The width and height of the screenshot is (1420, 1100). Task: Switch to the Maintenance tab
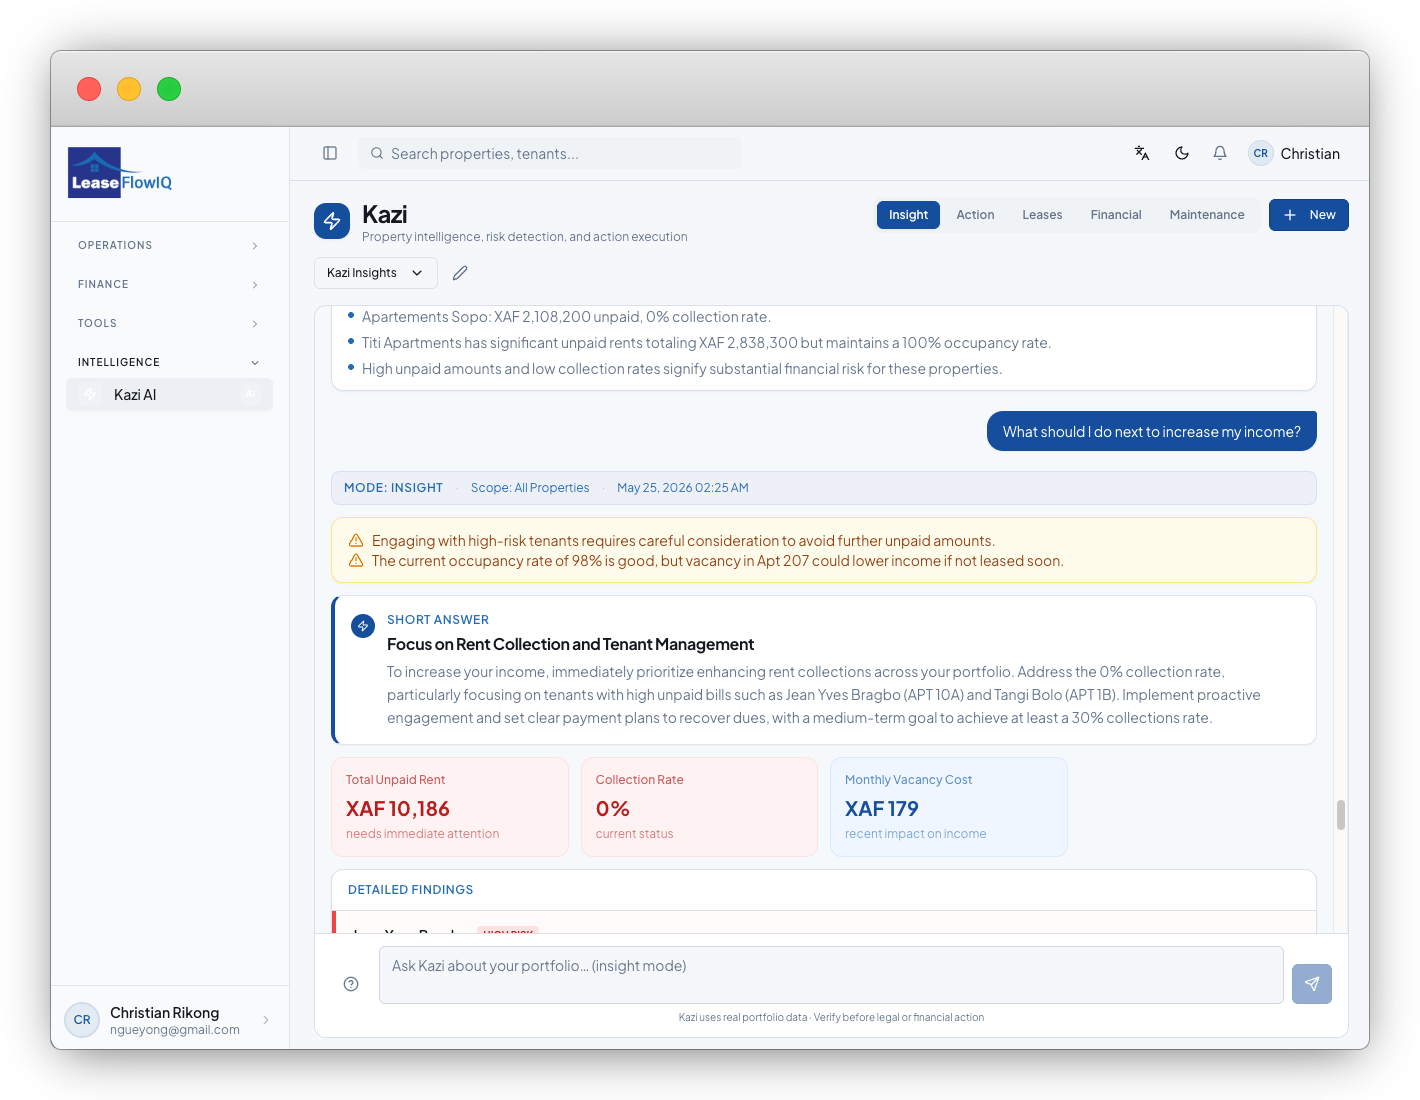[x=1207, y=215]
